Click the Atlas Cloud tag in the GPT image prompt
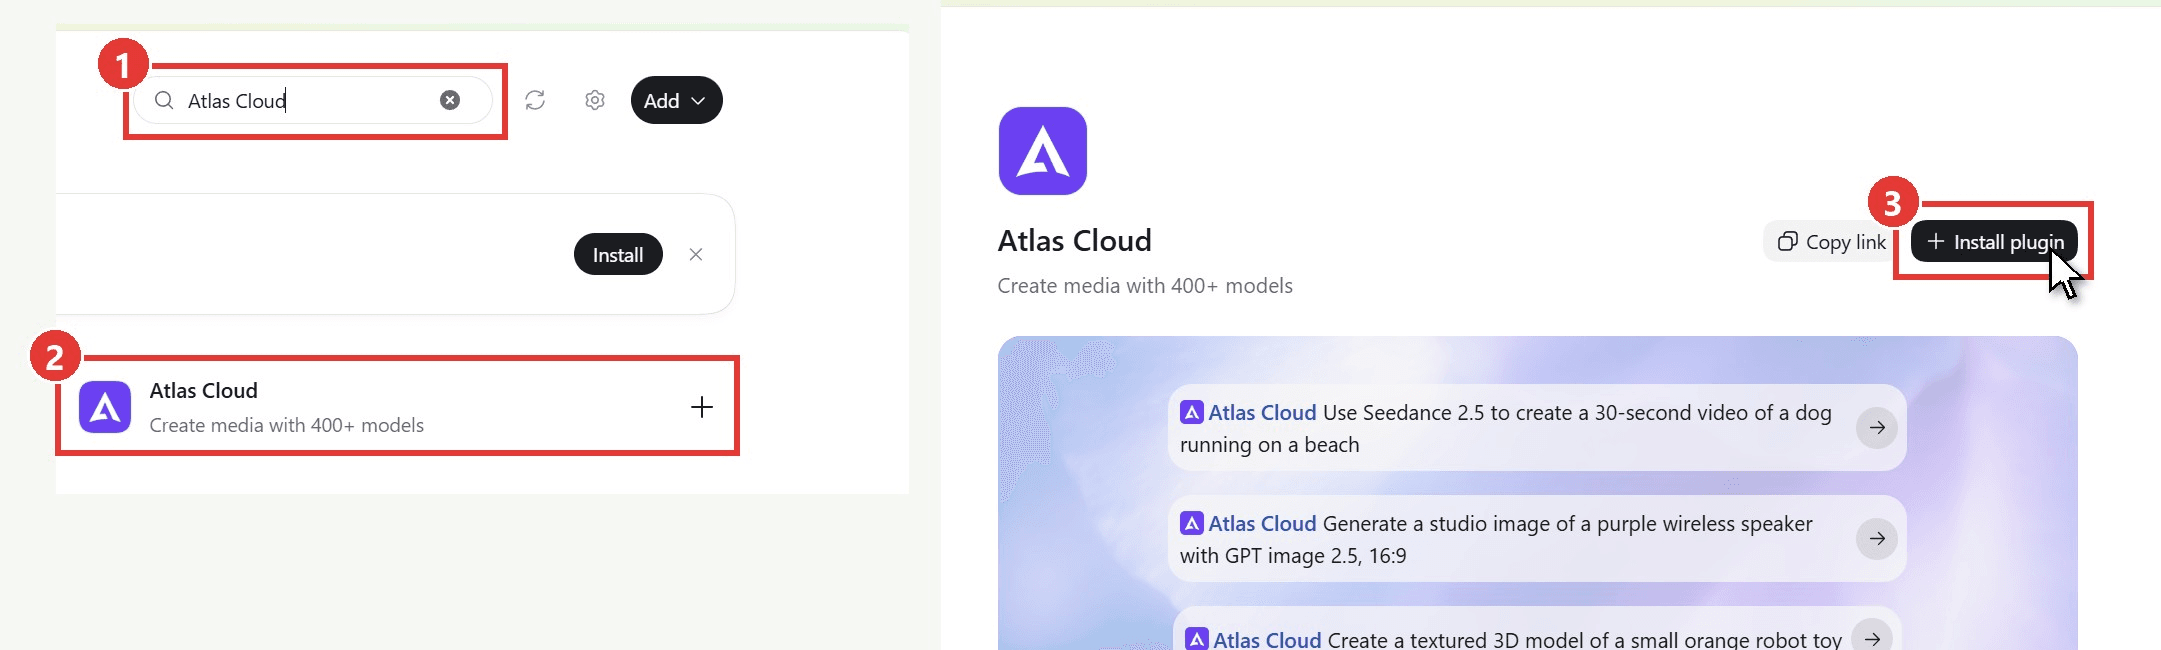This screenshot has width=2161, height=650. click(1248, 523)
